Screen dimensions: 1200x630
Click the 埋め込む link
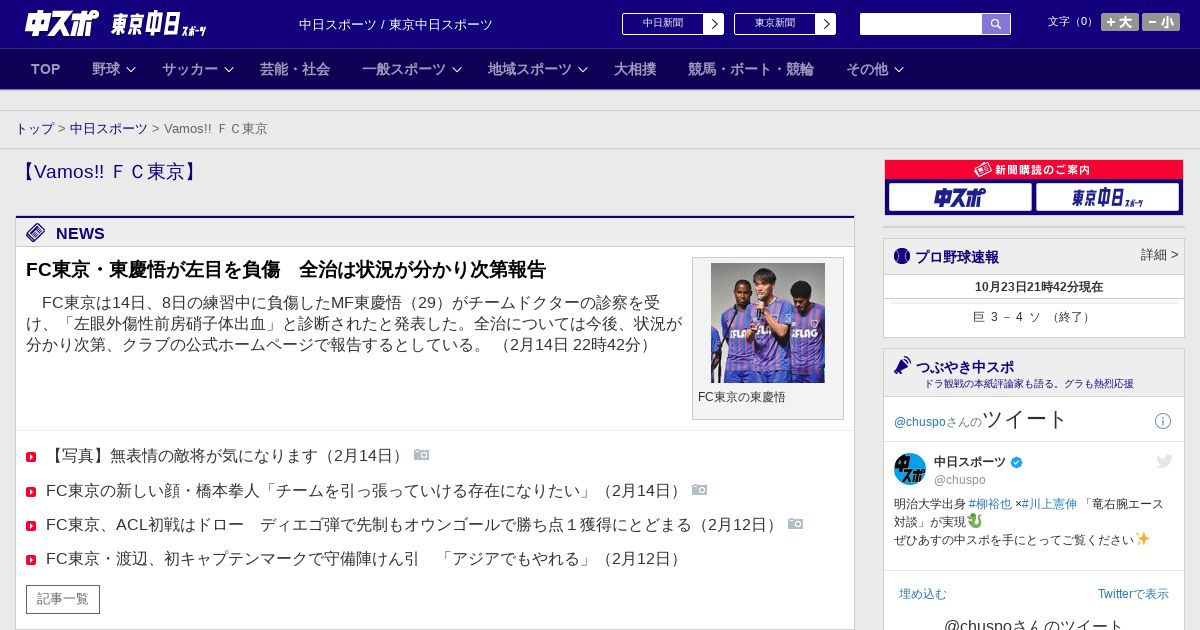(922, 594)
